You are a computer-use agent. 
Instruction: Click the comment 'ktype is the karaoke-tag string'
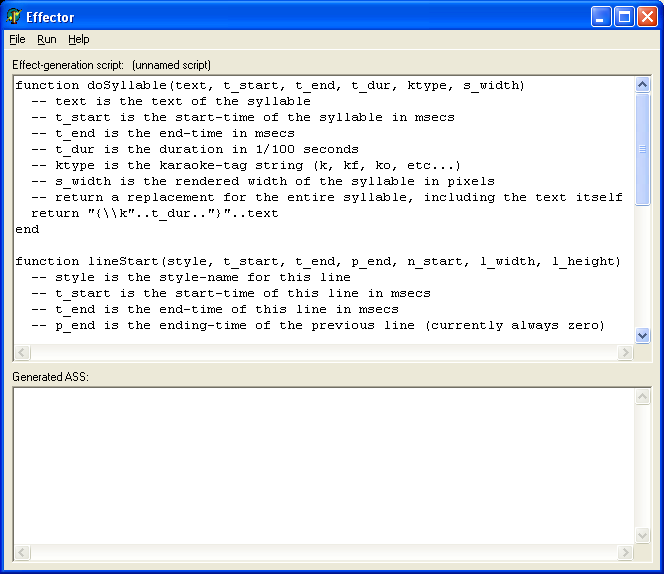coord(246,166)
